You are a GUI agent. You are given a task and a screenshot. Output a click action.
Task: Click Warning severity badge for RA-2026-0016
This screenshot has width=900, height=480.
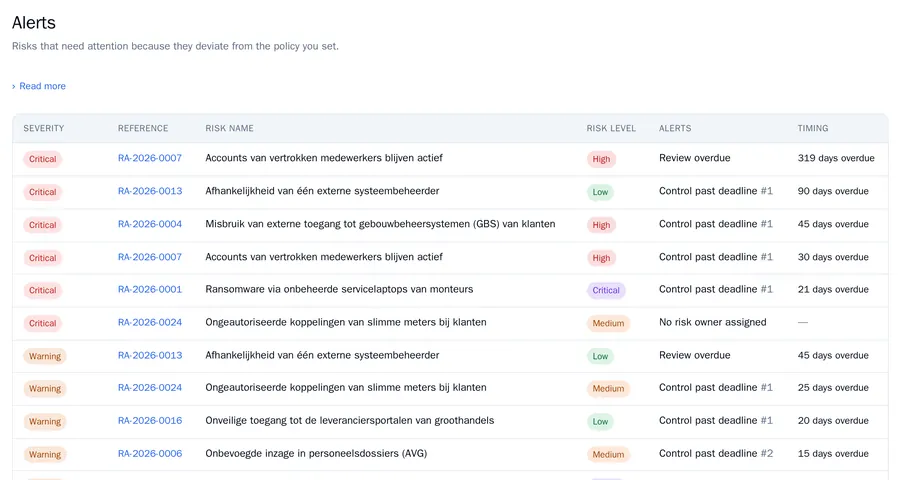45,421
